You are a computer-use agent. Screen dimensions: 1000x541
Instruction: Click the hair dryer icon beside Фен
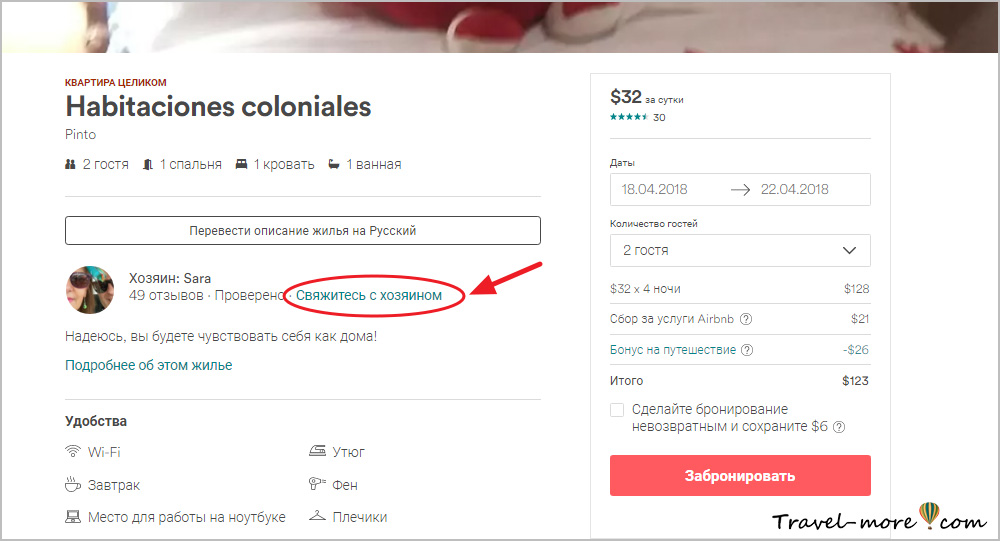(317, 485)
